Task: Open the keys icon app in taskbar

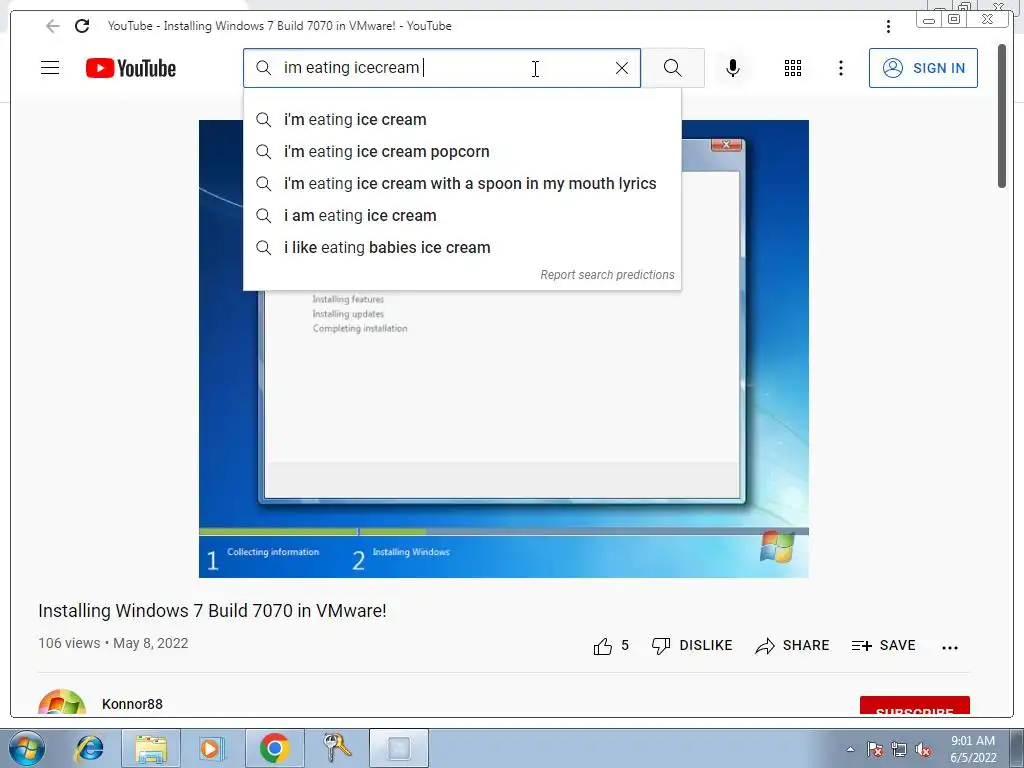Action: [x=337, y=748]
